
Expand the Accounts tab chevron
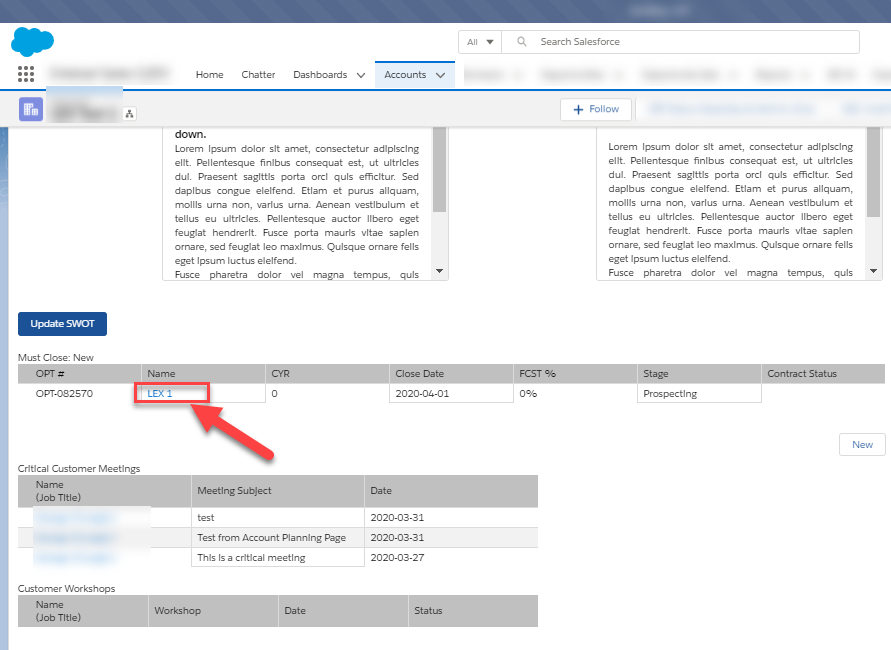pyautogui.click(x=440, y=75)
